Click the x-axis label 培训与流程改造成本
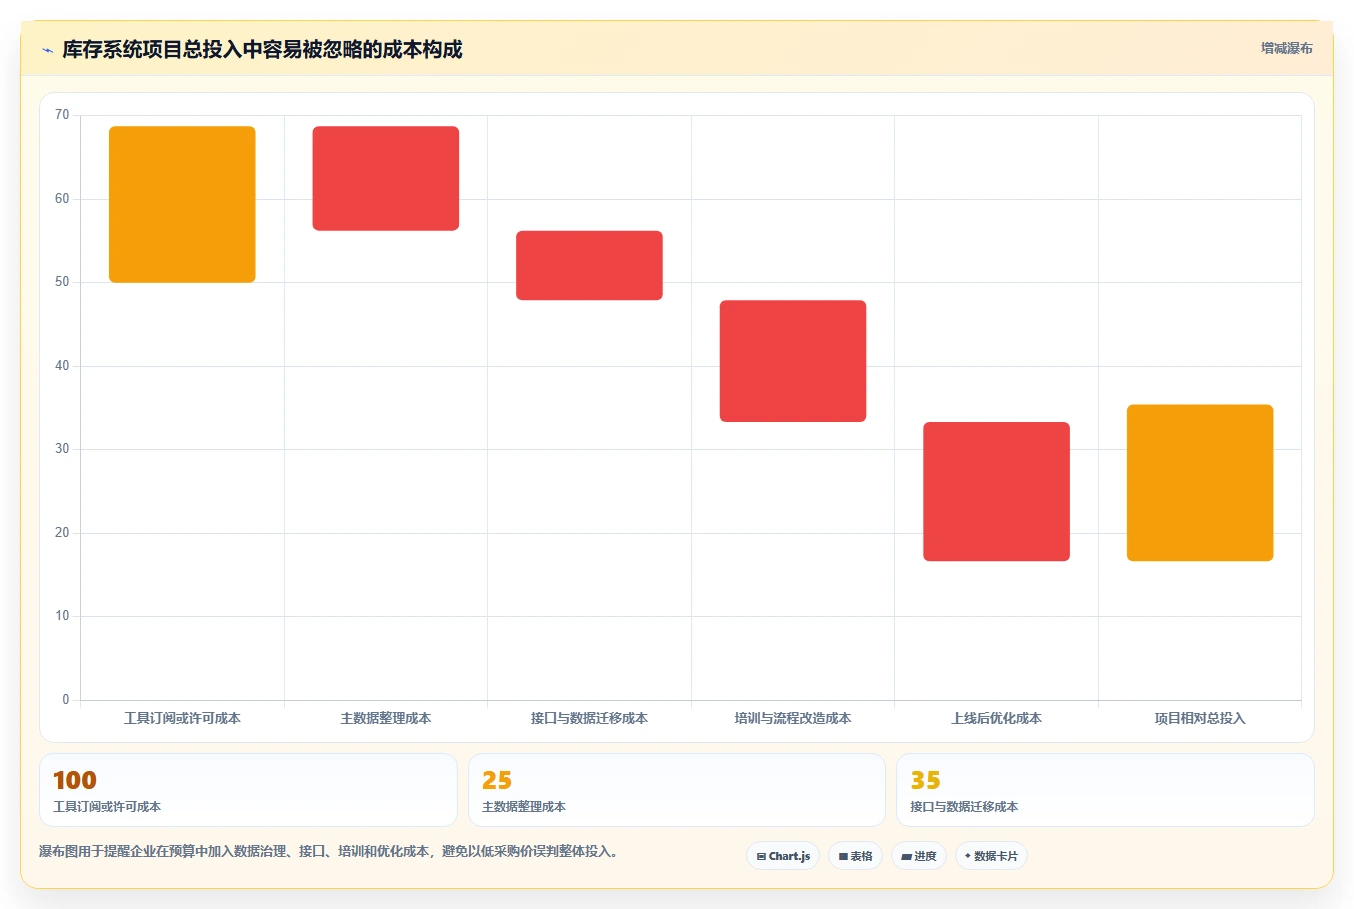 (793, 718)
